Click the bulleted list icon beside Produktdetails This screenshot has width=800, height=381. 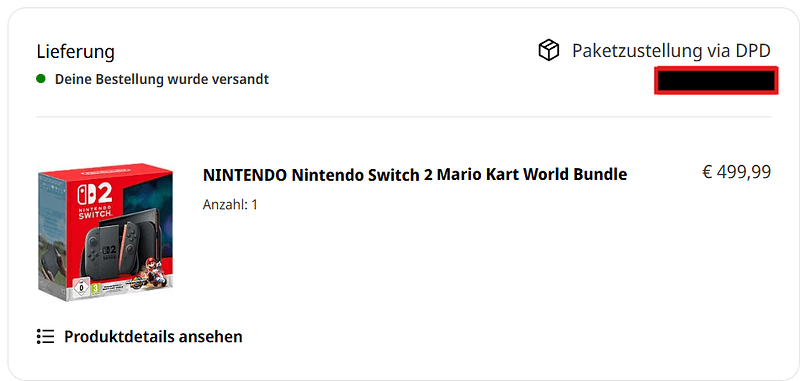45,336
